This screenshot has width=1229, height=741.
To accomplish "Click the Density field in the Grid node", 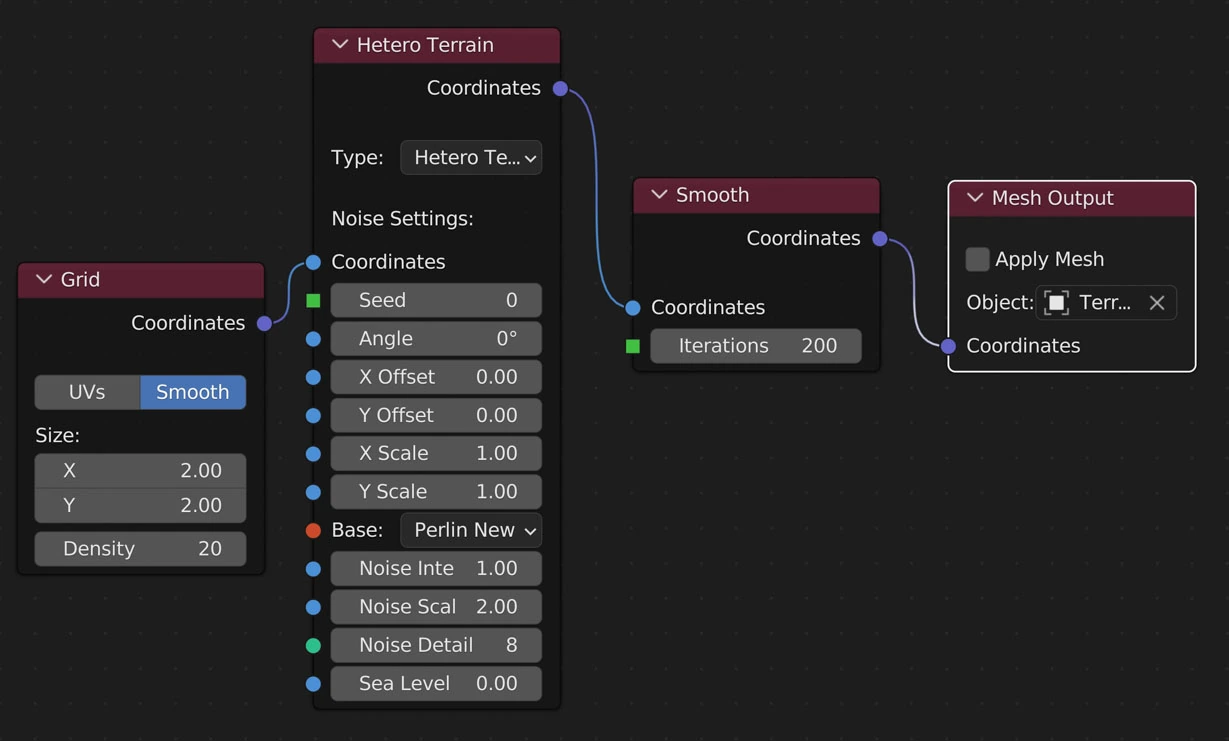I will point(140,549).
